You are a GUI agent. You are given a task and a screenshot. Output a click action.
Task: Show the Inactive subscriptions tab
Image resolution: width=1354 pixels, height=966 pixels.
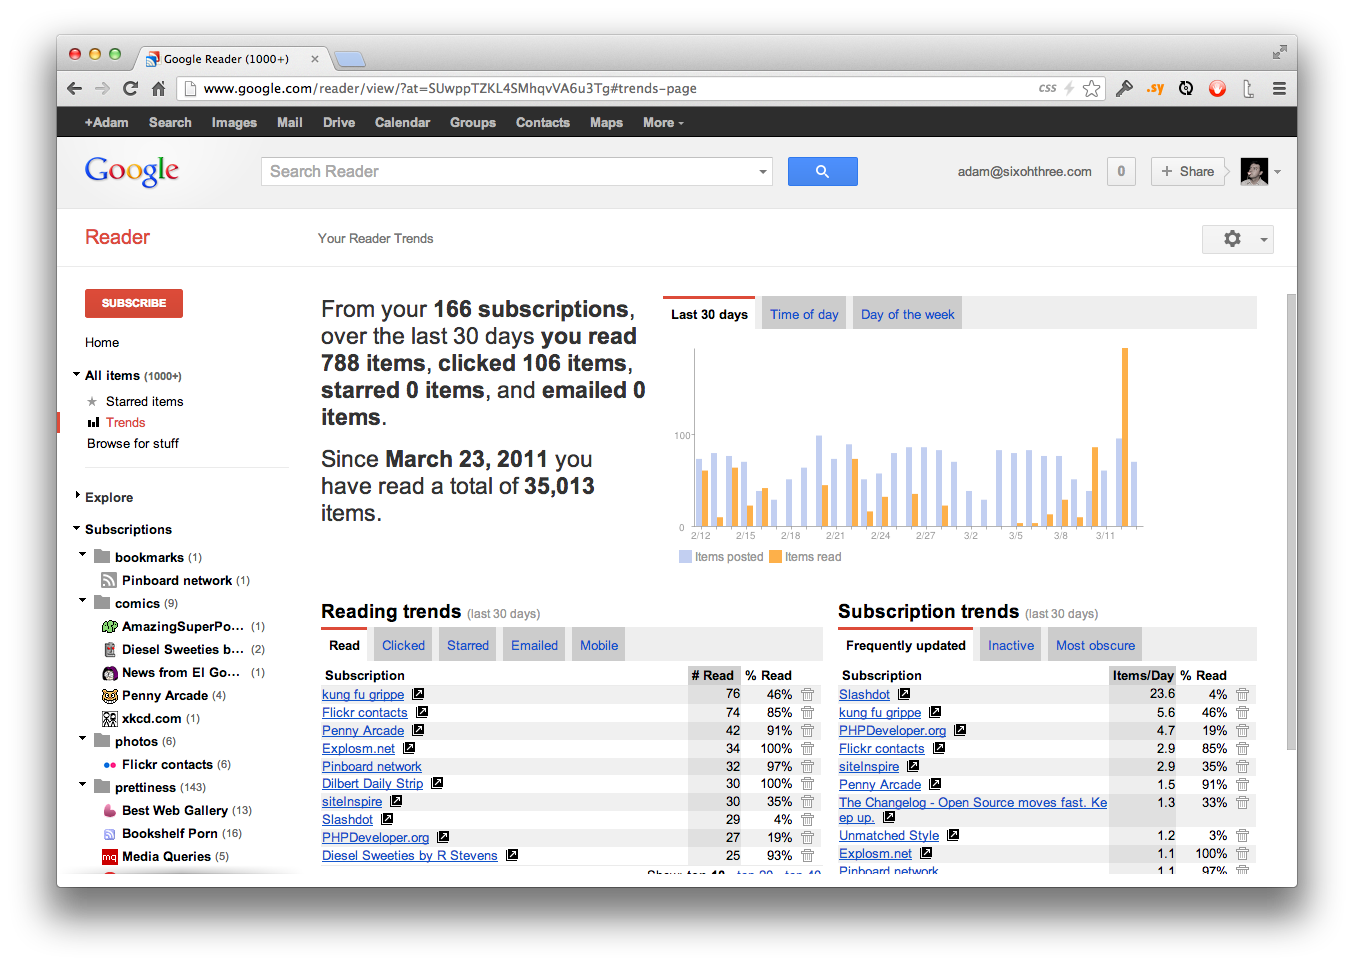pyautogui.click(x=1011, y=645)
